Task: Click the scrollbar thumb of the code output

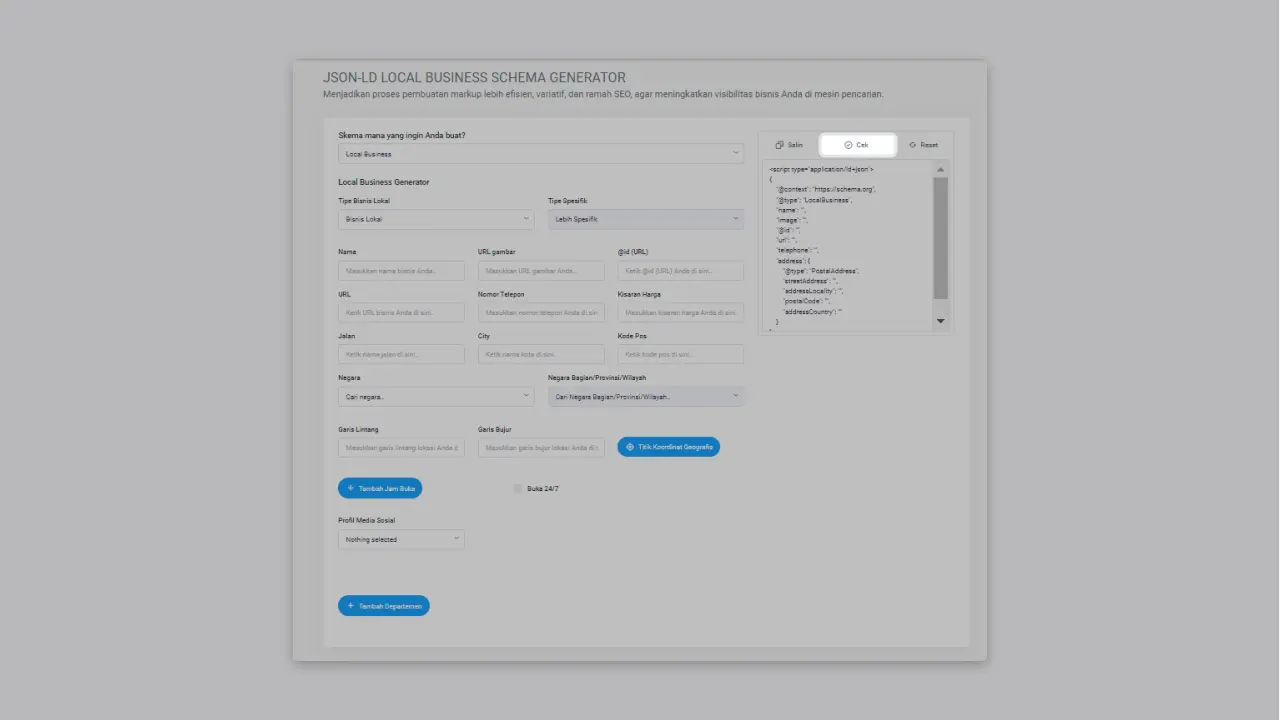Action: tap(940, 235)
